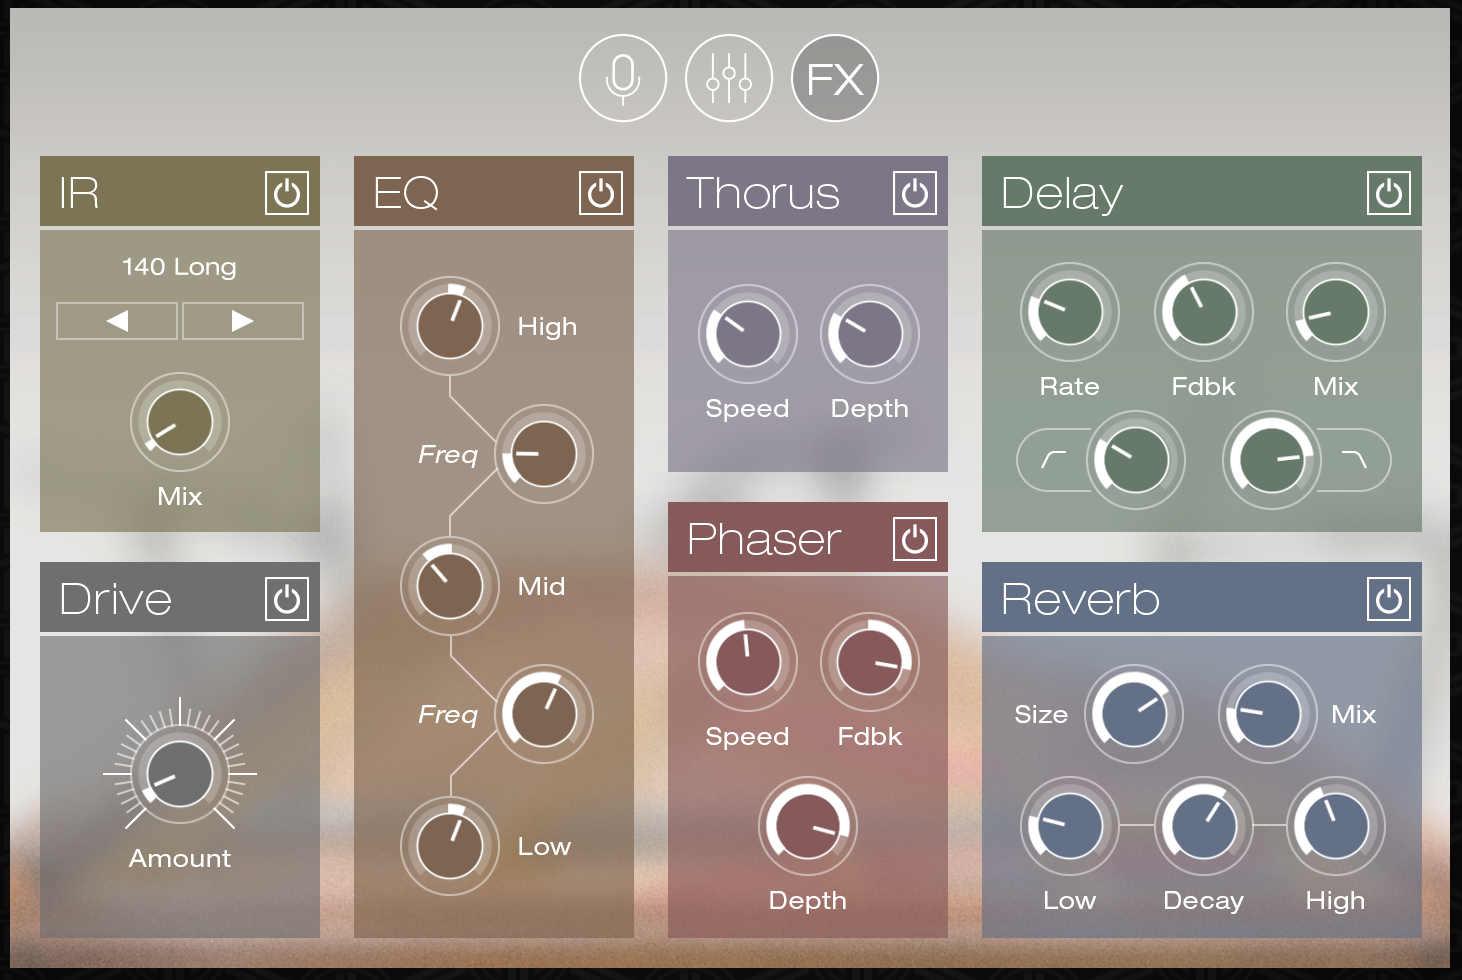
Task: Click the 'Amount' label under Drive
Action: [x=180, y=858]
